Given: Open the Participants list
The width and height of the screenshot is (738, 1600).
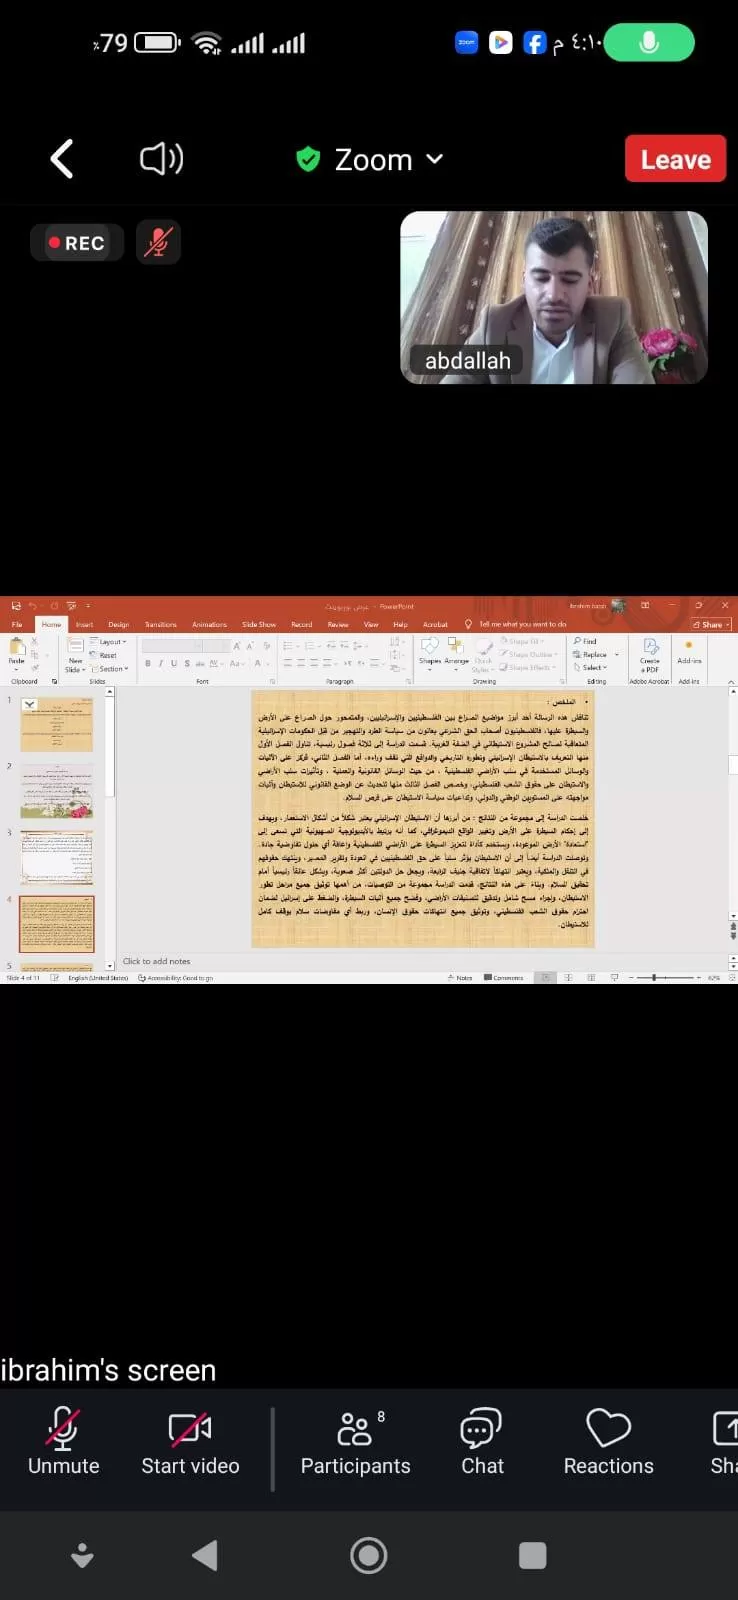Looking at the screenshot, I should point(355,1441).
